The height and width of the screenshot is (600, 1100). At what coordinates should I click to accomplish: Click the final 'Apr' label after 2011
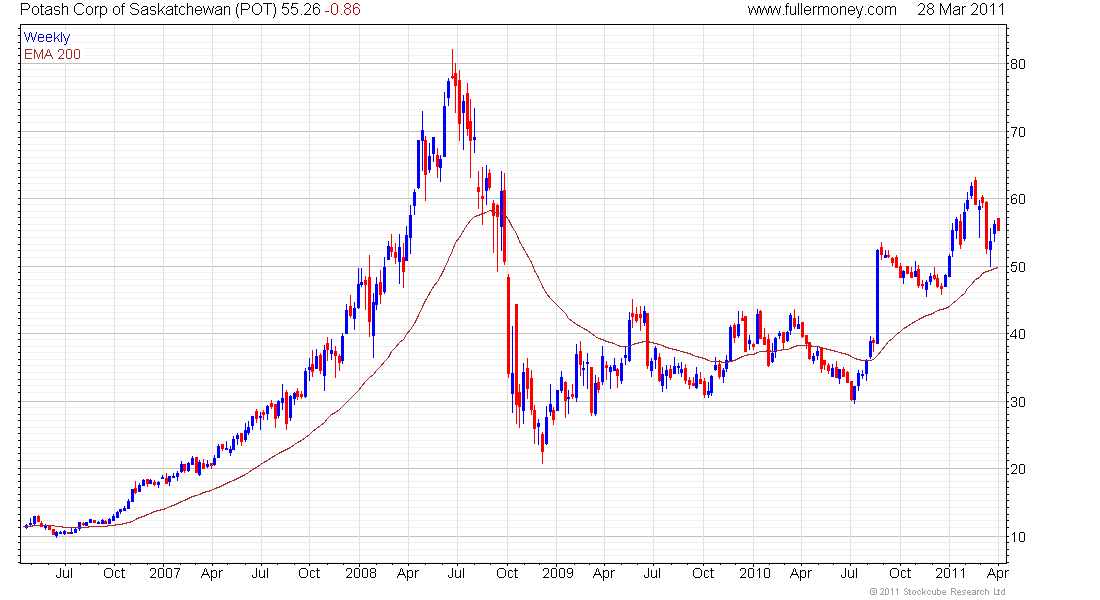tap(998, 574)
